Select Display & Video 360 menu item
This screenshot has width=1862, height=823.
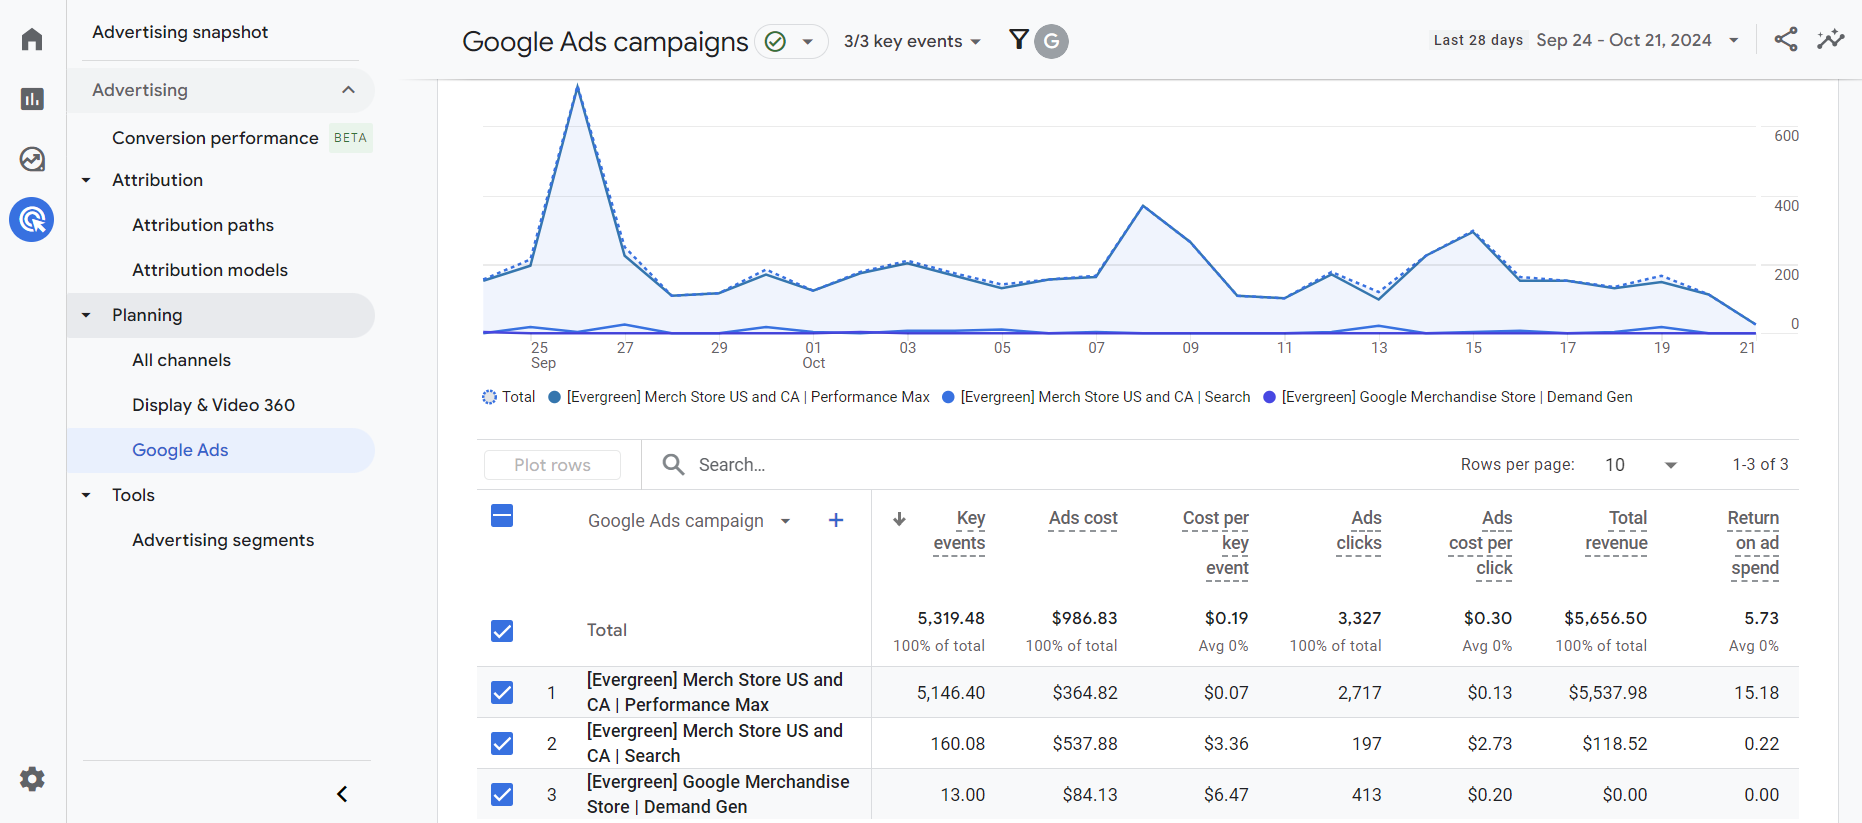[x=214, y=405]
